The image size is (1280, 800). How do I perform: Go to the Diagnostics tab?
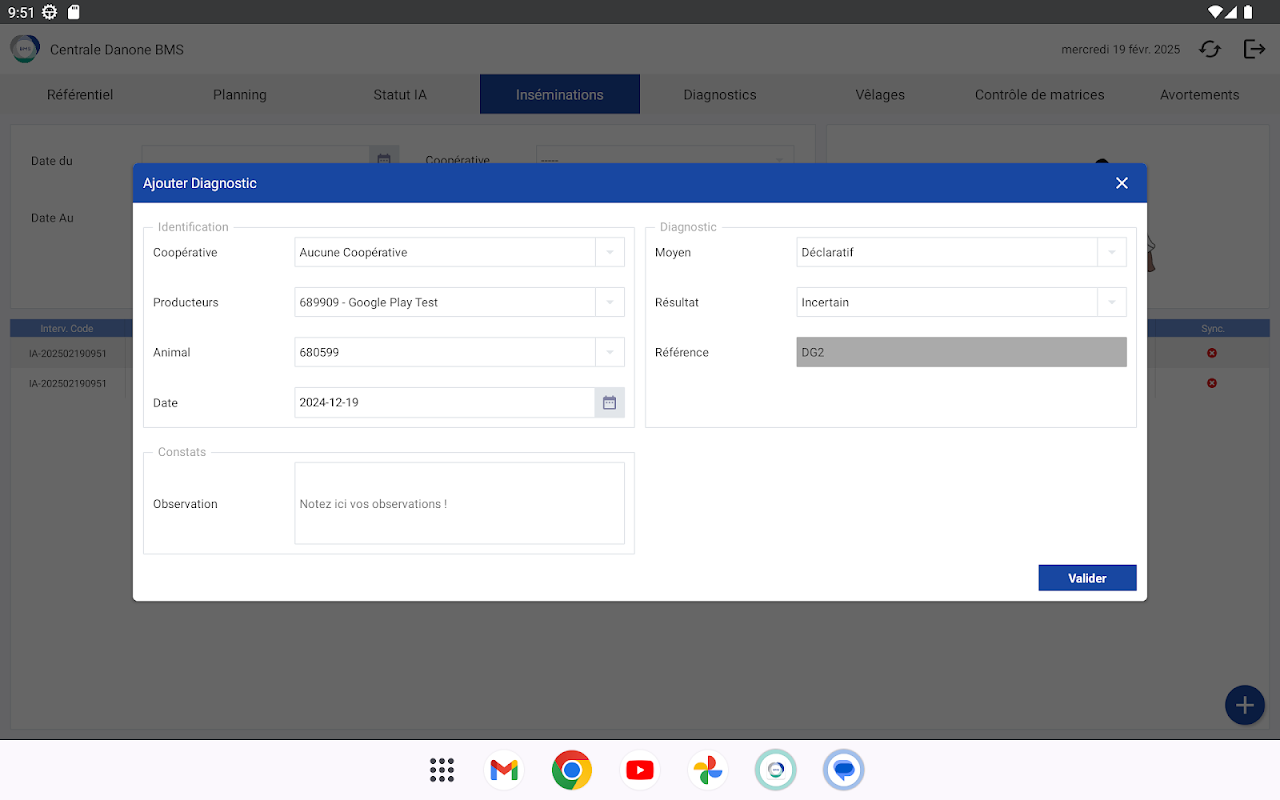tap(720, 95)
